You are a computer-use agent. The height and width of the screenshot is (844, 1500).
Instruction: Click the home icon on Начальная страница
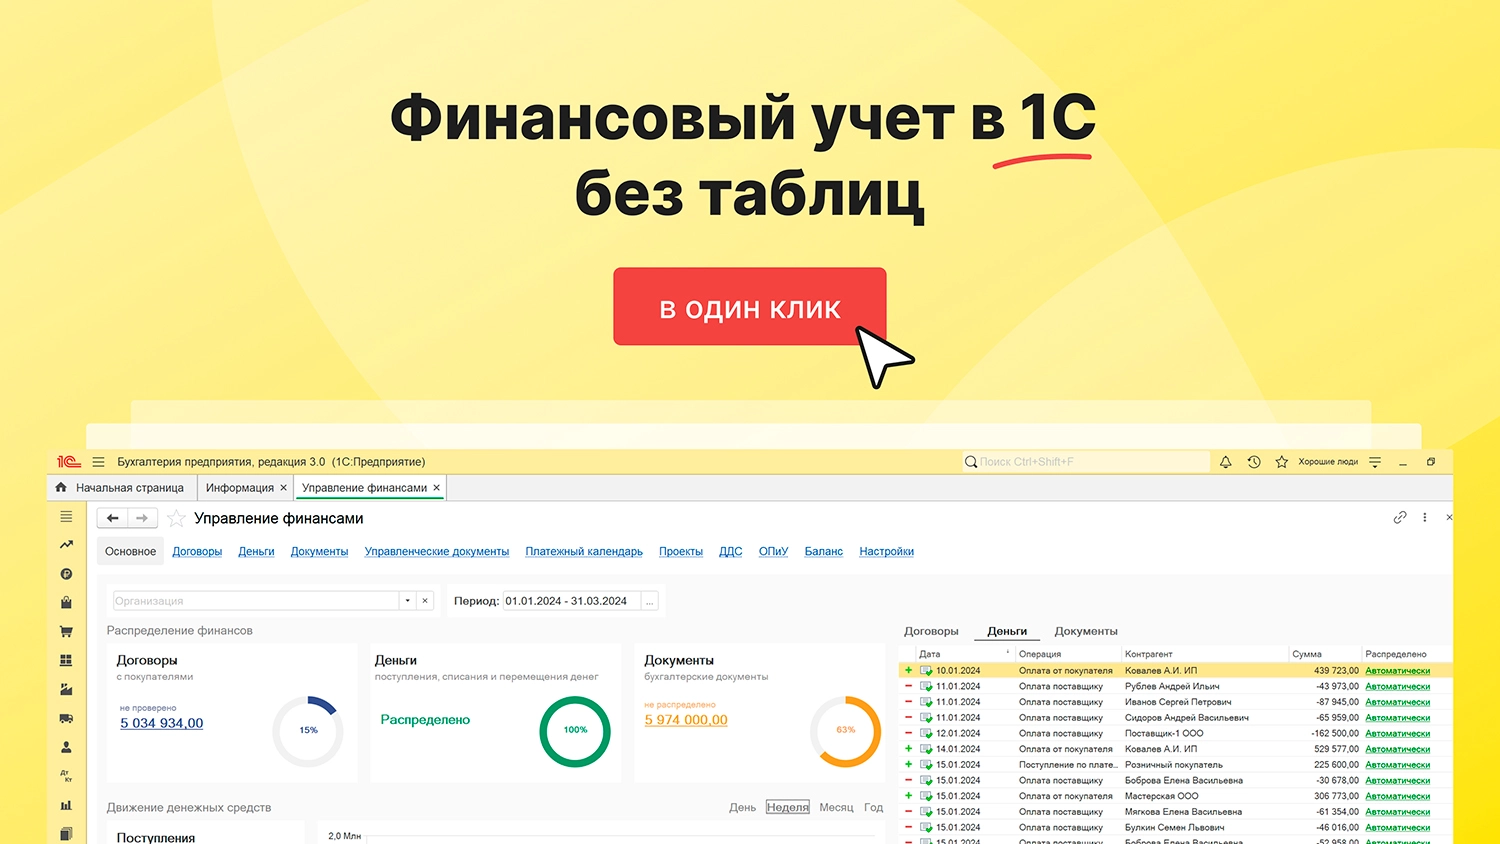[61, 488]
